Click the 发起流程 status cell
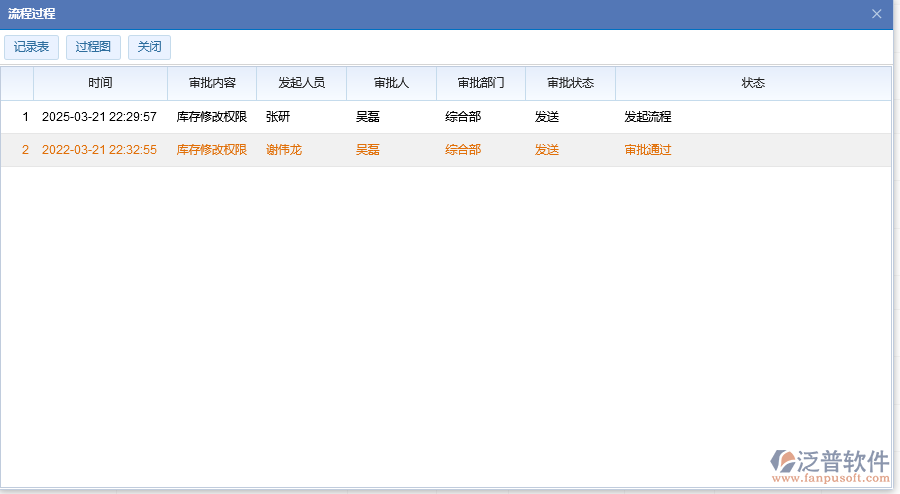This screenshot has width=900, height=494. click(648, 117)
